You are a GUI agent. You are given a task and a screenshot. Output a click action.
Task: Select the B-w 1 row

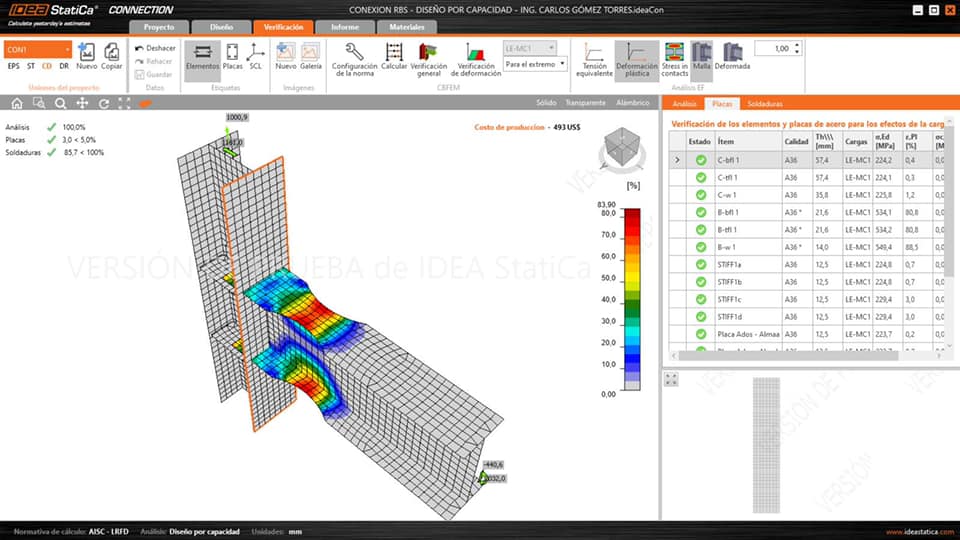click(x=808, y=247)
